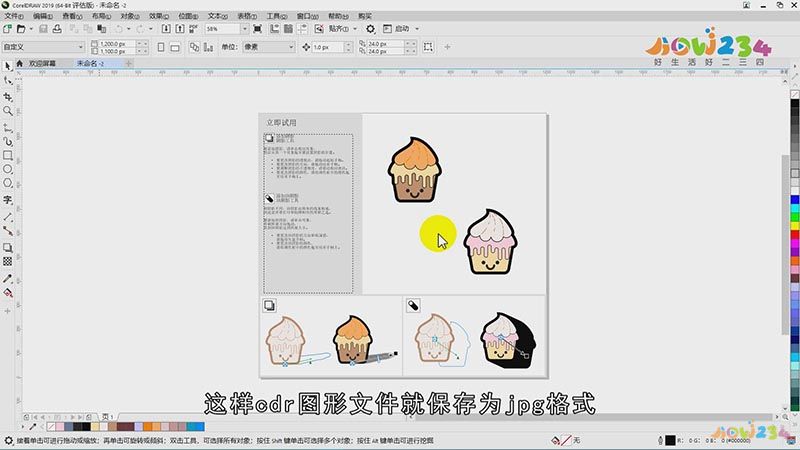Select the Zoom magnifier tool
This screenshot has width=800, height=450.
click(8, 111)
